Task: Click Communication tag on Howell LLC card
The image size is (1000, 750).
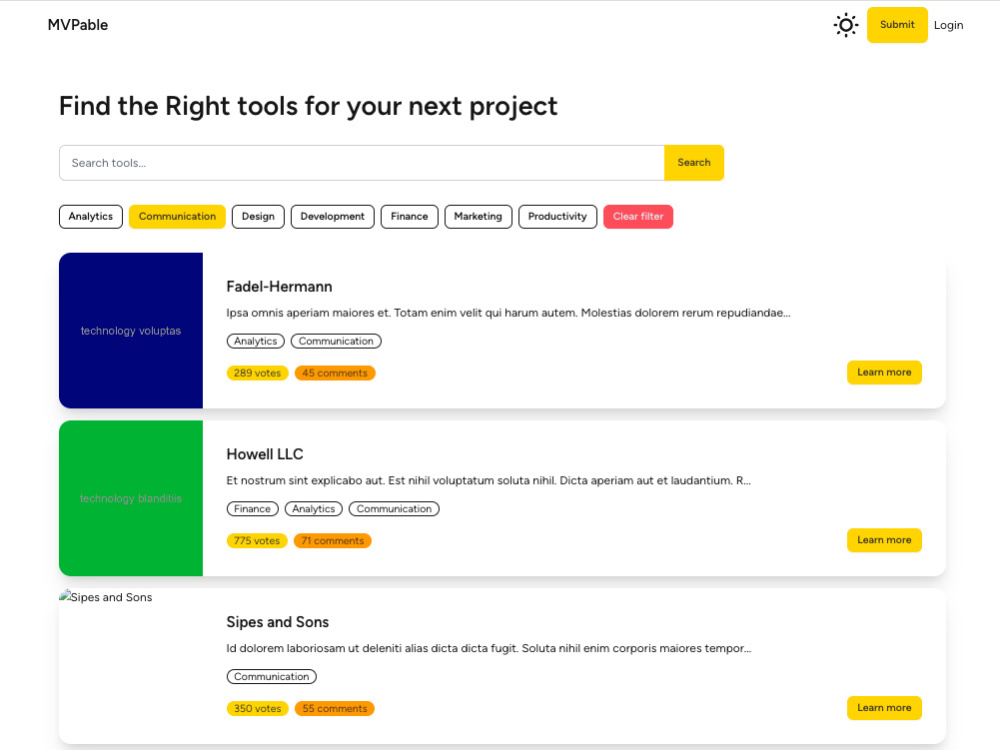Action: [394, 509]
